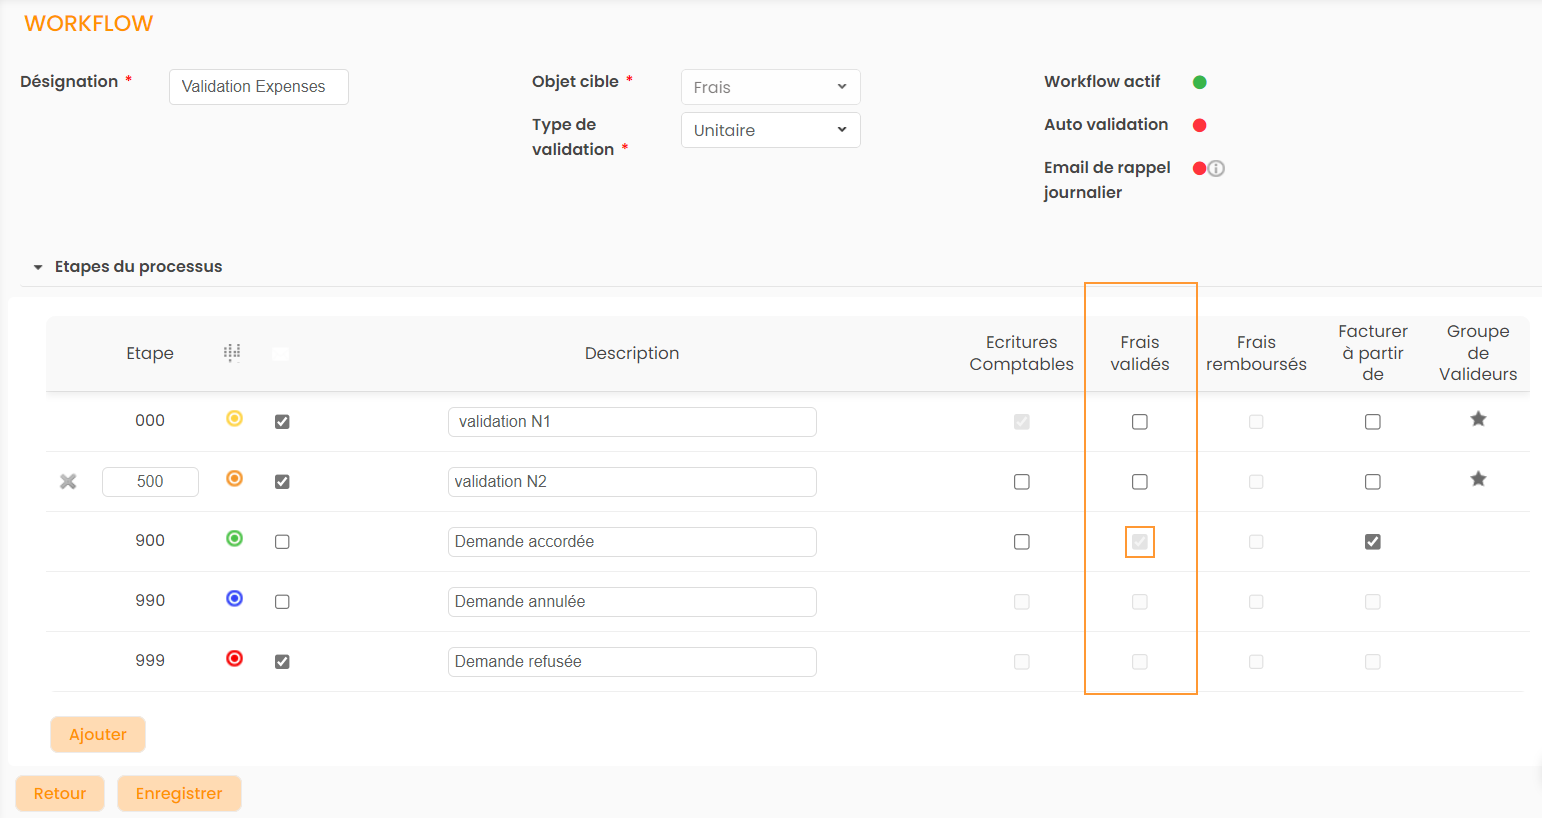Open the Objet cible dropdown
Screen dimensions: 1542x818
pos(770,87)
